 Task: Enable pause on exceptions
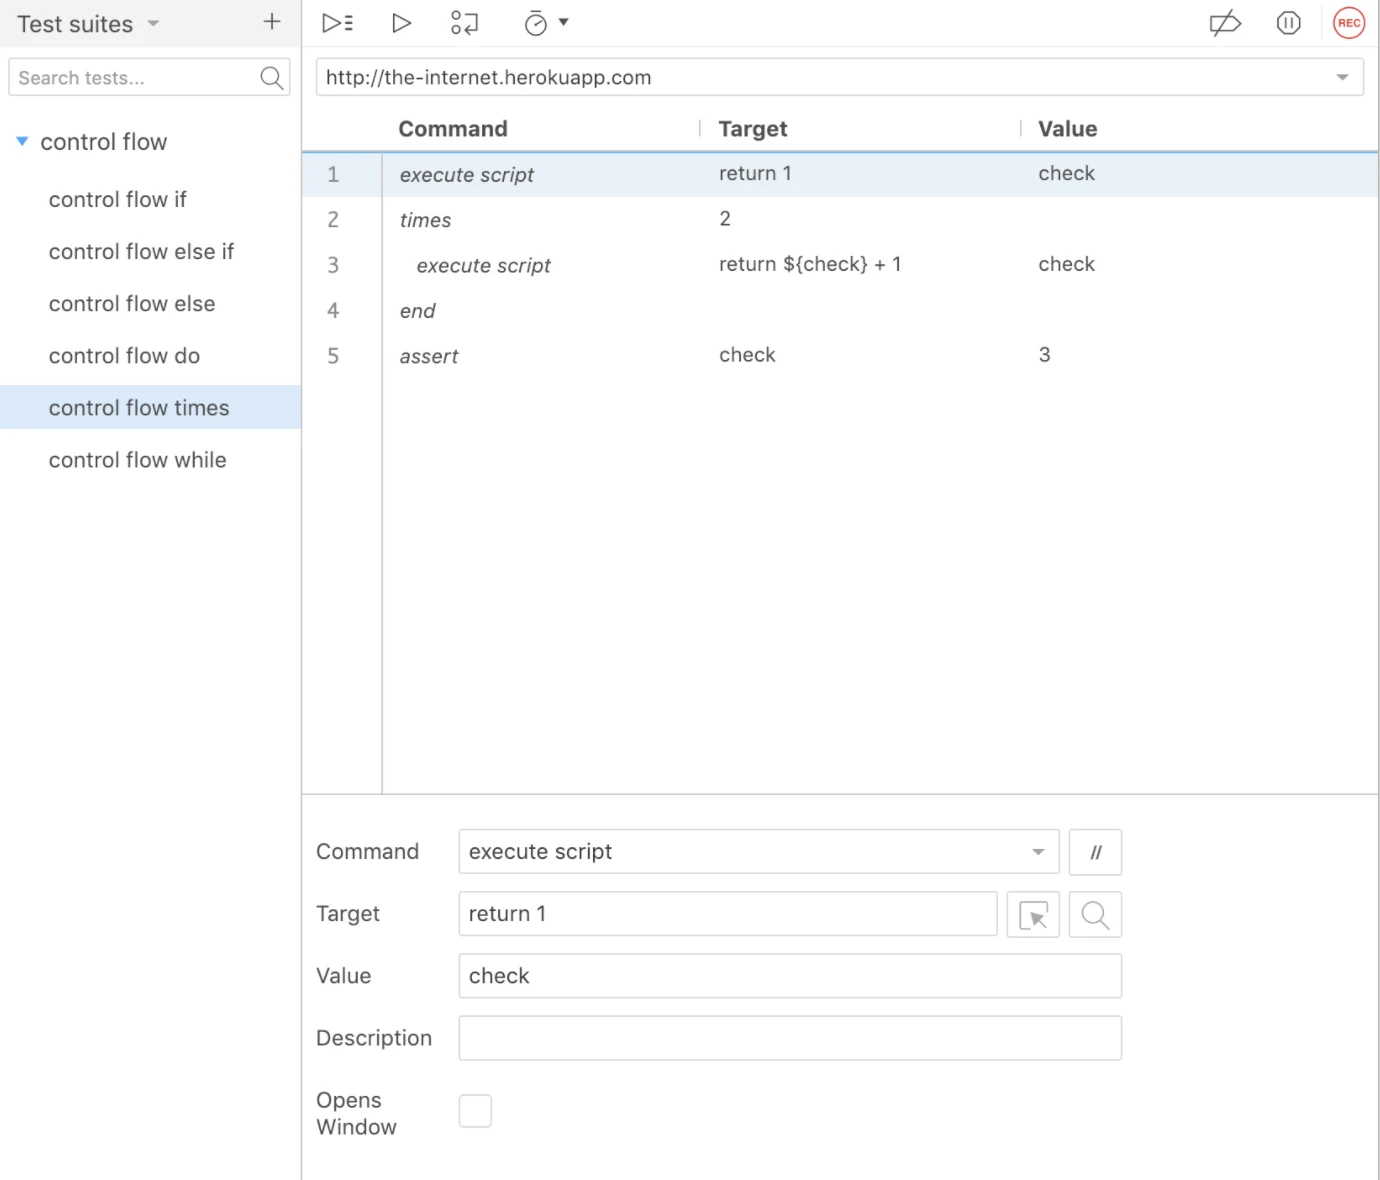pyautogui.click(x=1288, y=23)
